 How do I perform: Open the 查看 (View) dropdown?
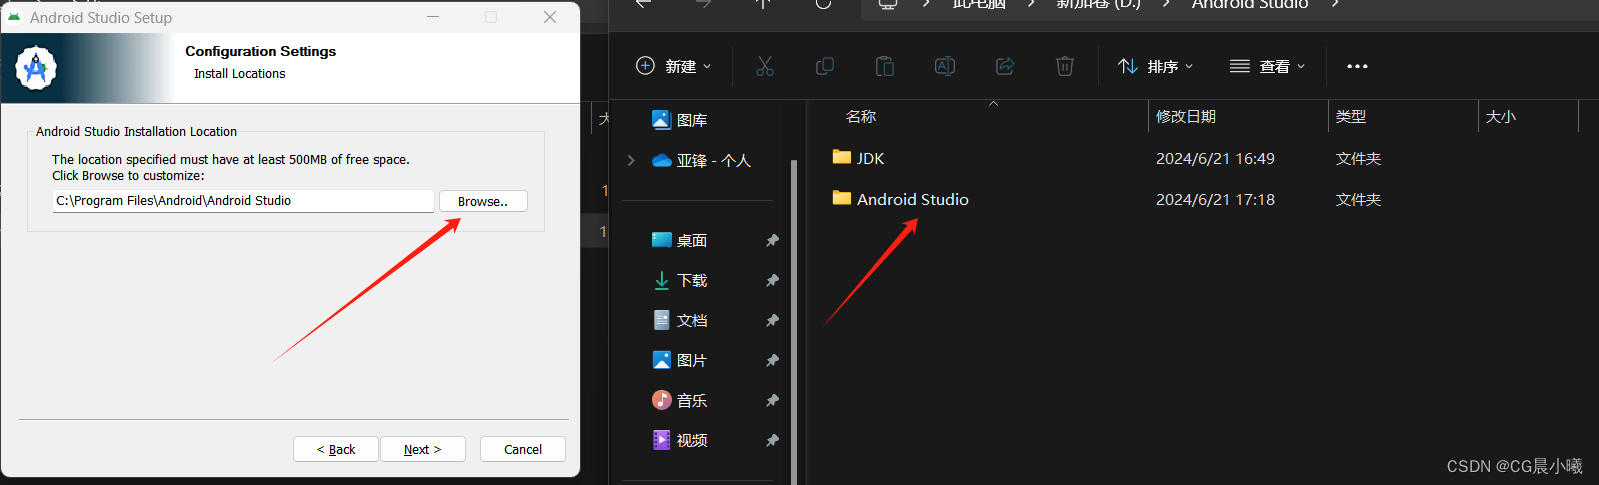click(x=1268, y=66)
